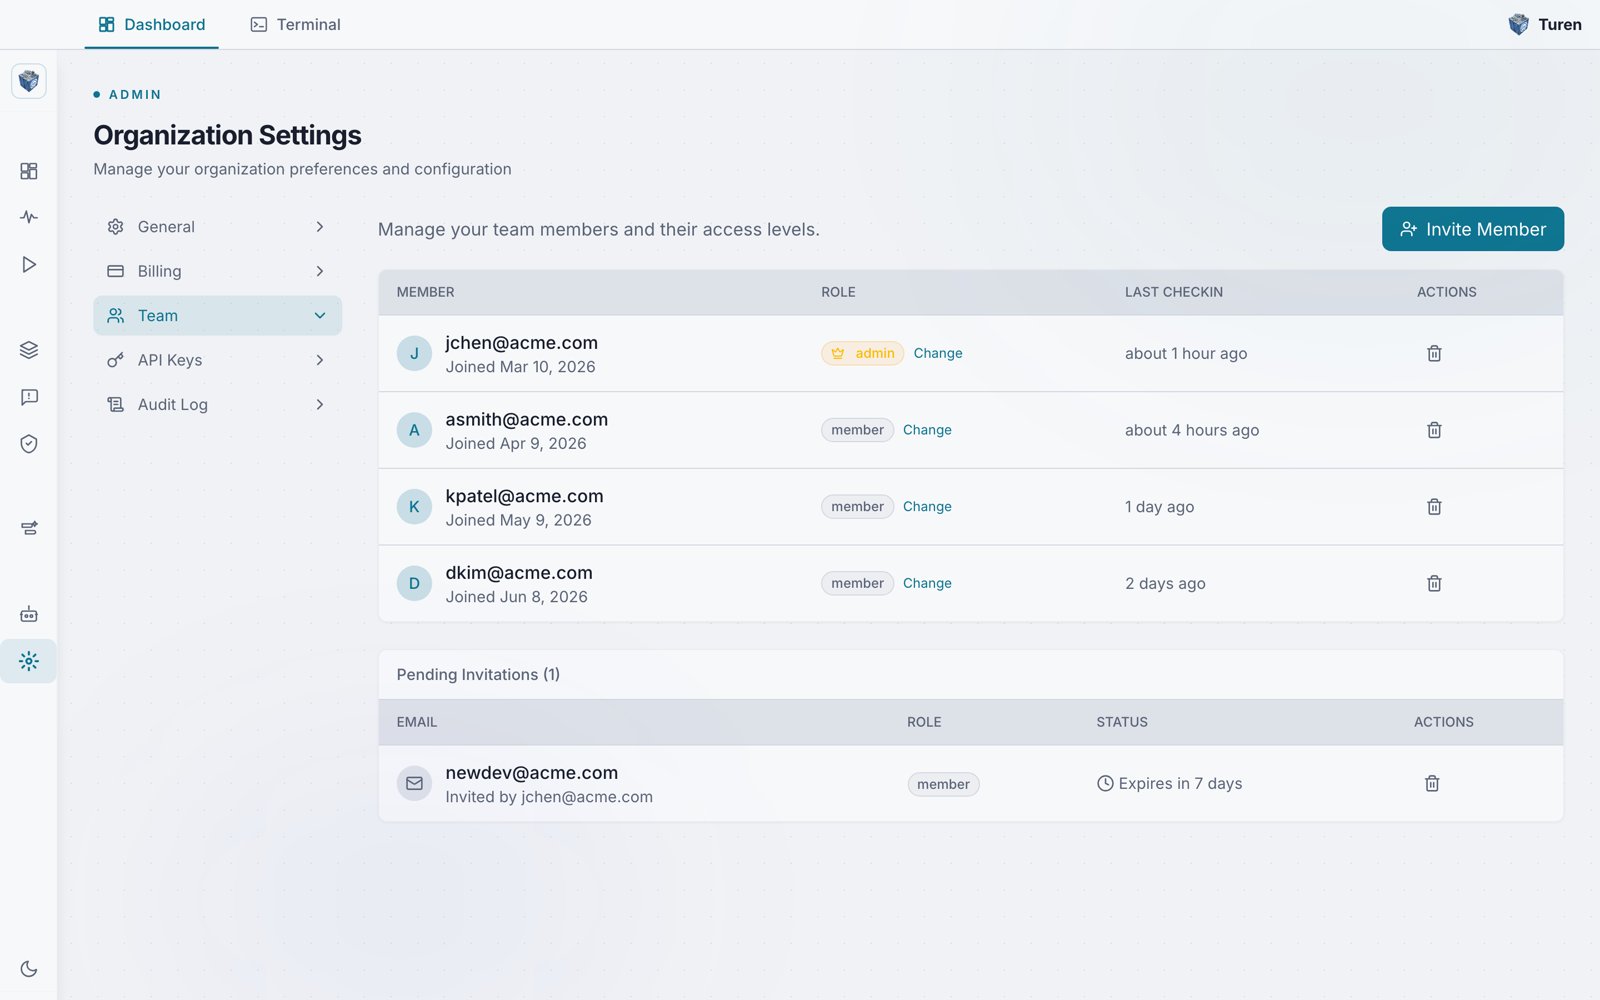Expand General with its chevron arrow

pyautogui.click(x=320, y=227)
